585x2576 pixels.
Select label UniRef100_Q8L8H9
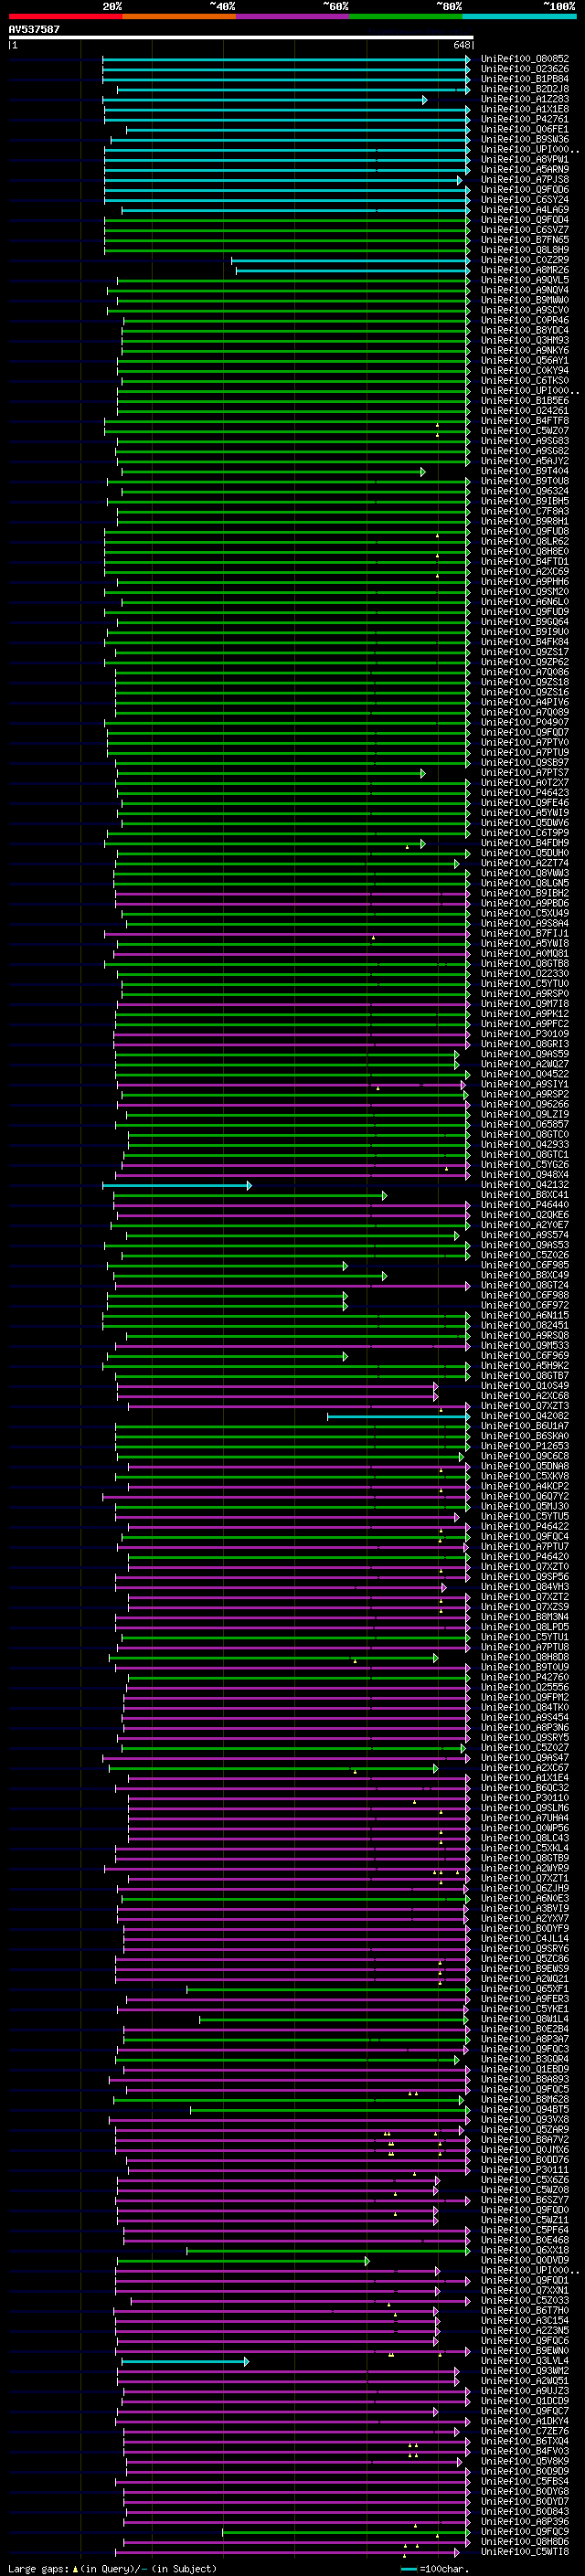[525, 250]
